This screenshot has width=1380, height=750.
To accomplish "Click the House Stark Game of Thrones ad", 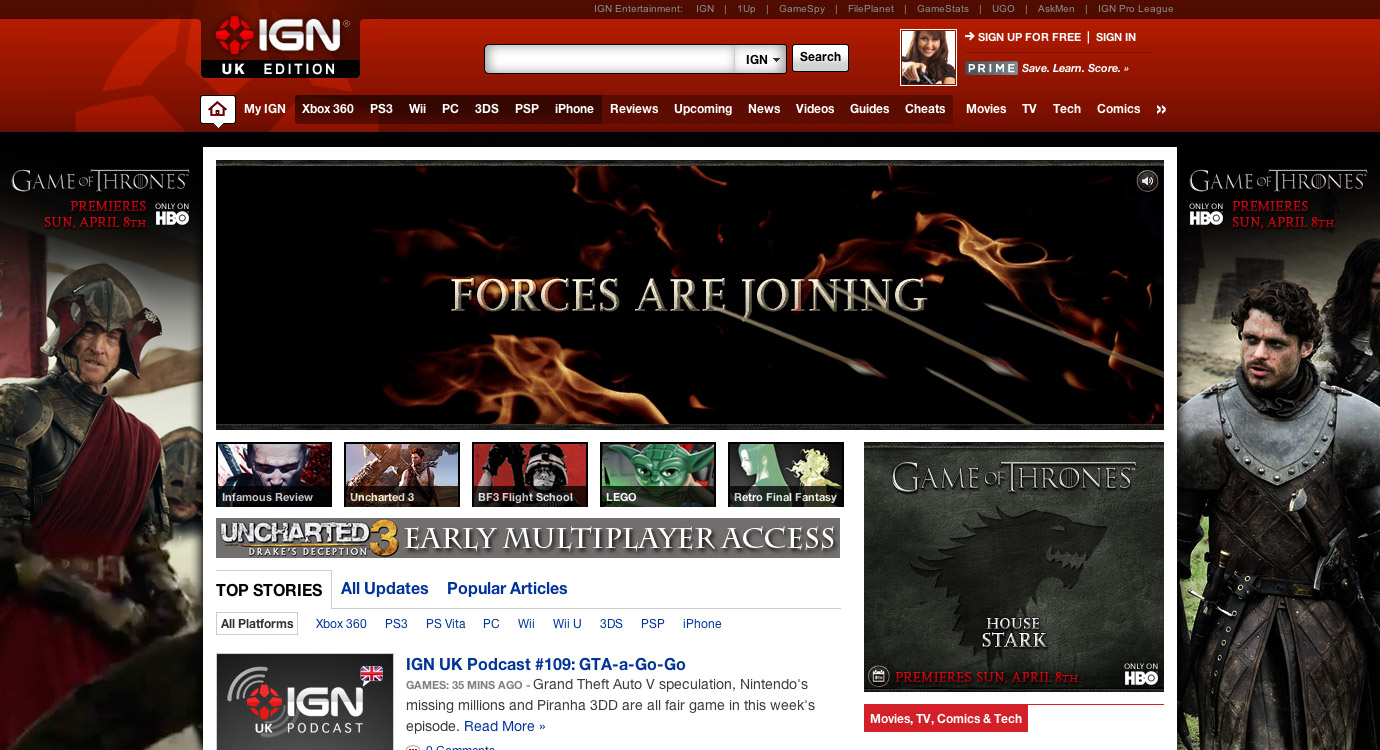I will click(1014, 567).
